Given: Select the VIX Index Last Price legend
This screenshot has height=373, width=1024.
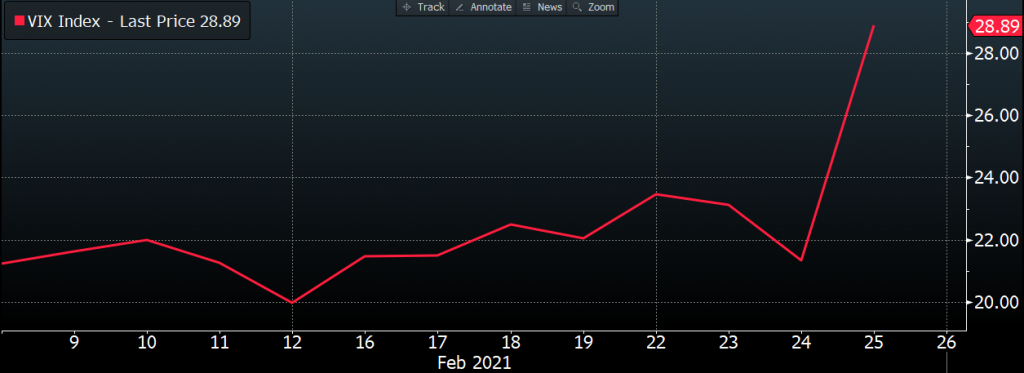Looking at the screenshot, I should click(x=127, y=22).
